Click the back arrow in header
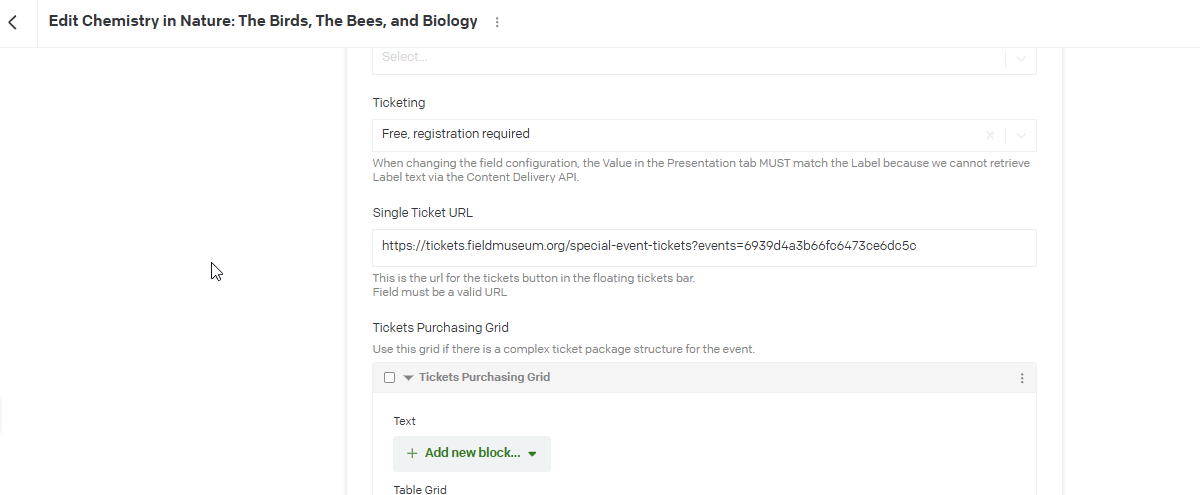The height and width of the screenshot is (495, 1200). 13,22
